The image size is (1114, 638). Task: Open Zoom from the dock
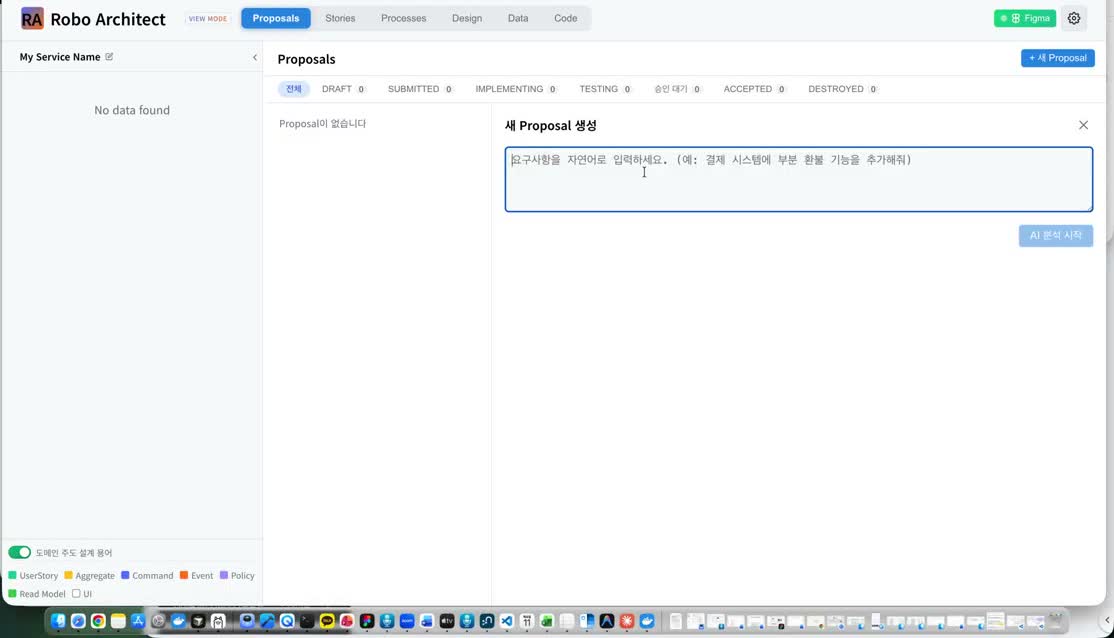pyautogui.click(x=407, y=621)
